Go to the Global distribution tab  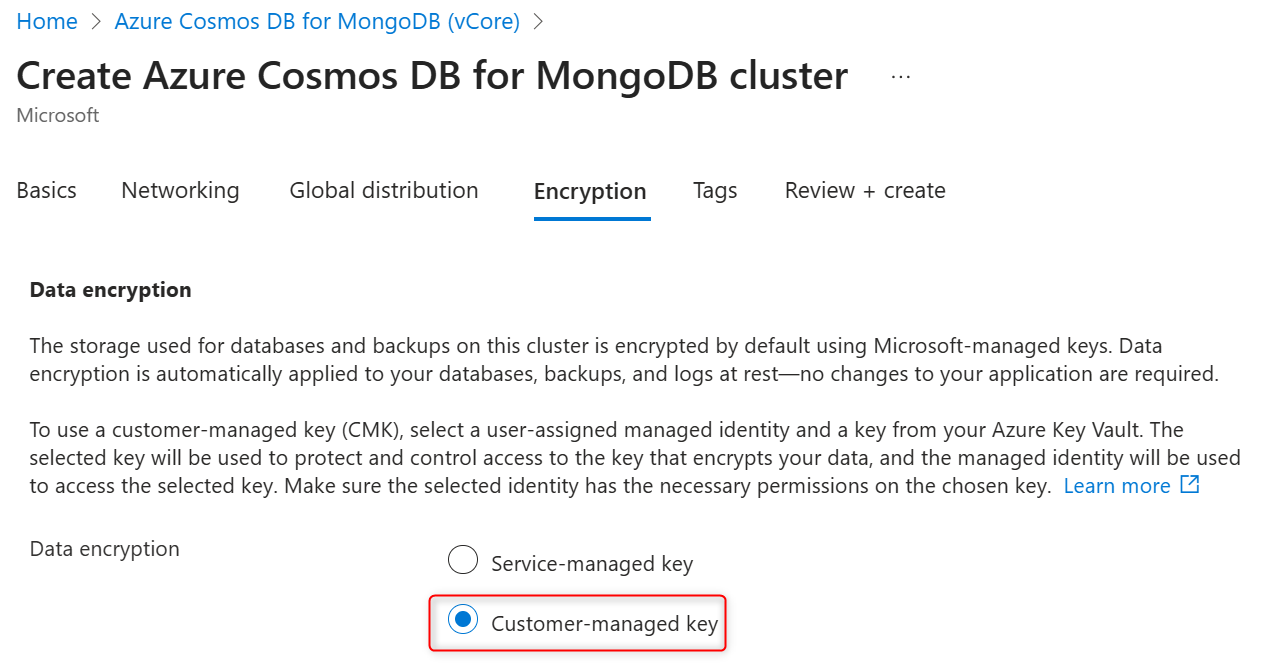[384, 190]
